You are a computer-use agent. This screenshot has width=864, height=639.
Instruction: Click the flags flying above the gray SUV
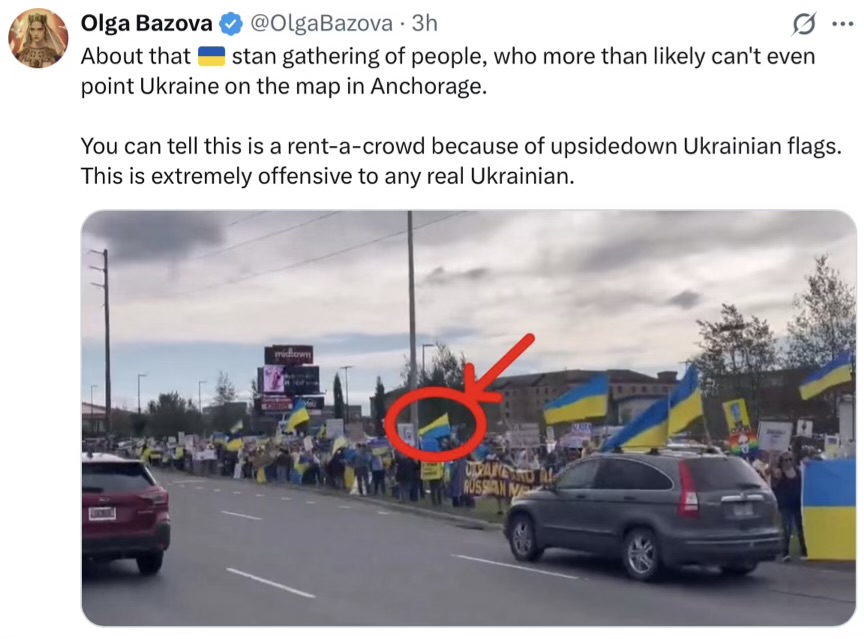pos(653,410)
